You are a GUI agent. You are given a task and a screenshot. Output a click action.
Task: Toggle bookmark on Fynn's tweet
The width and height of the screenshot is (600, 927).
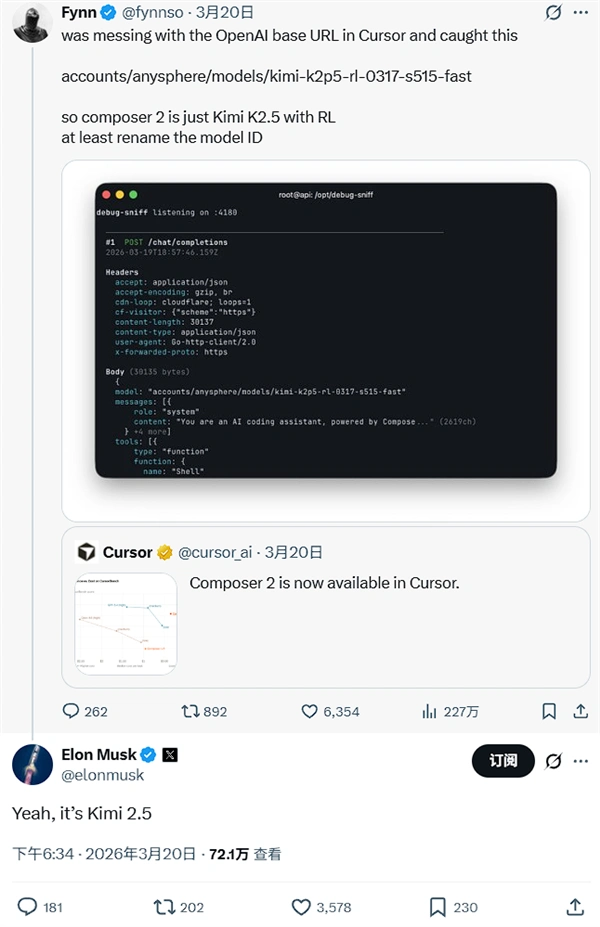click(x=549, y=711)
